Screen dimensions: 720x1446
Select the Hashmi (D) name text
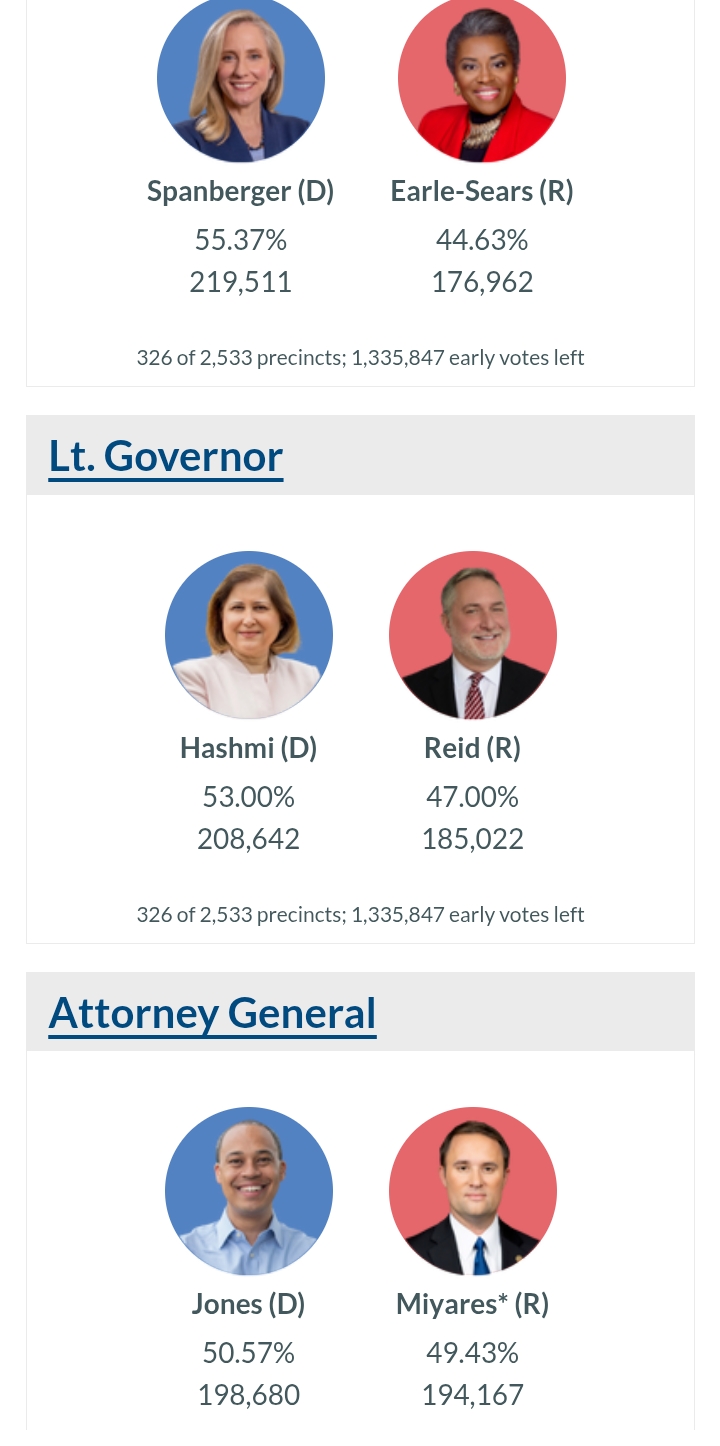tap(249, 748)
